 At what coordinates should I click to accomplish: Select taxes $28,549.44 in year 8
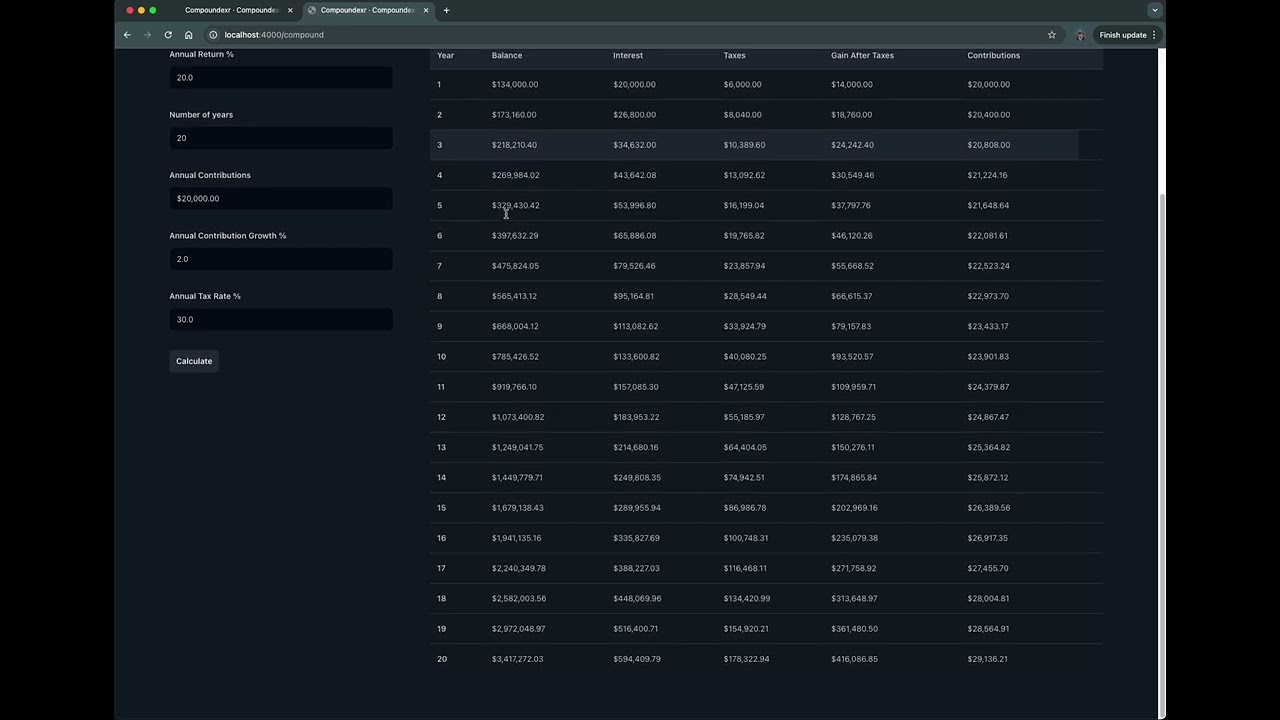pos(745,296)
